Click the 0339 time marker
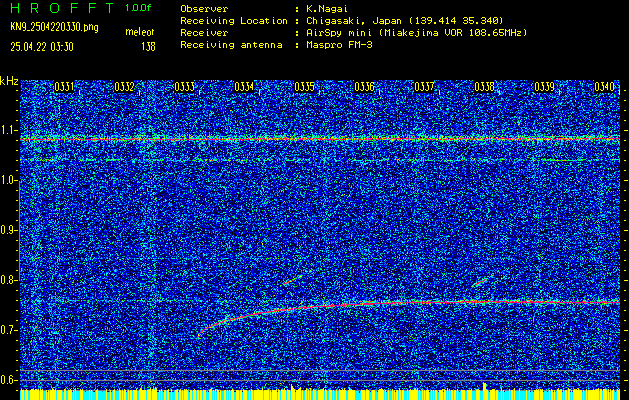Screen dimensions: 629x400 point(544,87)
